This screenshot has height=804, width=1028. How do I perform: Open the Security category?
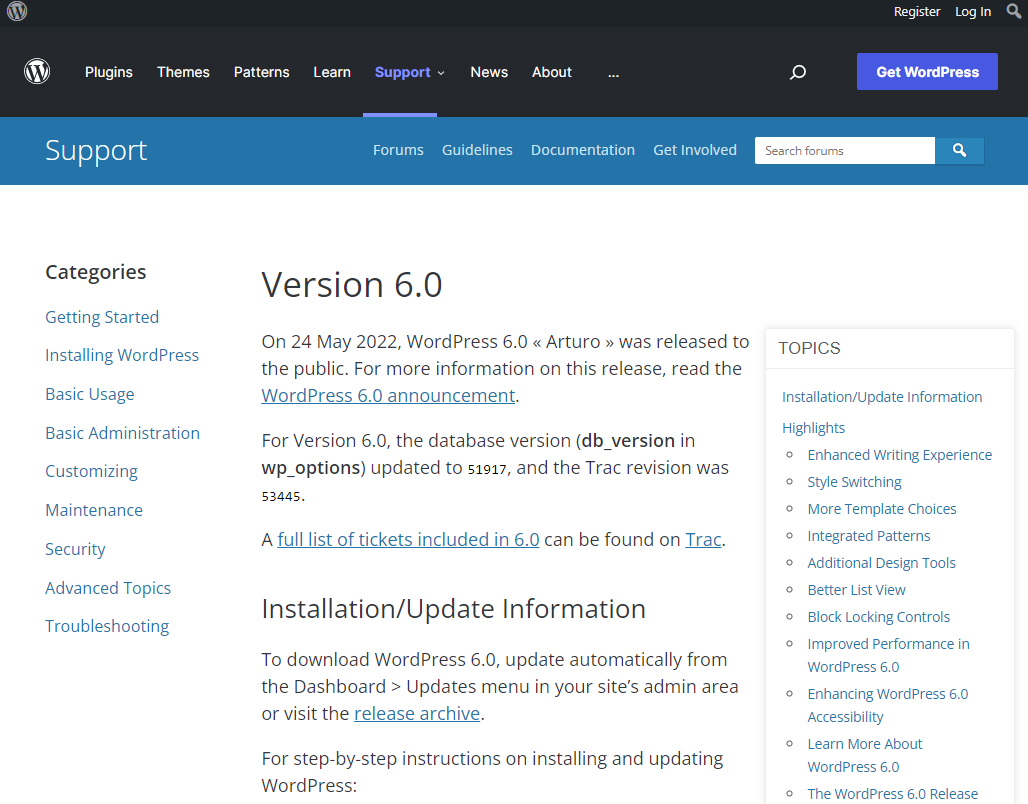point(75,549)
